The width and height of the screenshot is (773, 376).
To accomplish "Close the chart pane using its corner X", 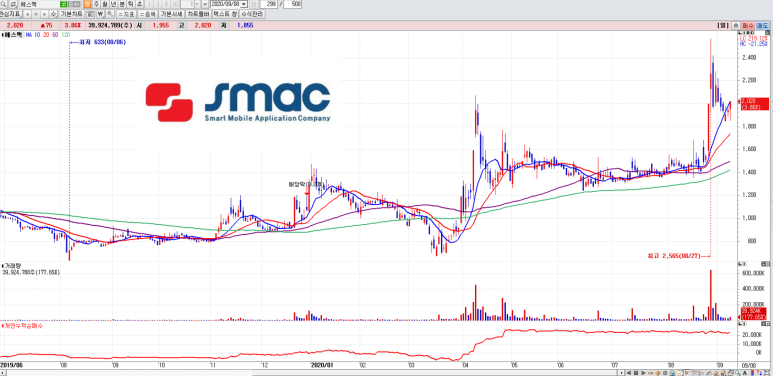I will (767, 33).
